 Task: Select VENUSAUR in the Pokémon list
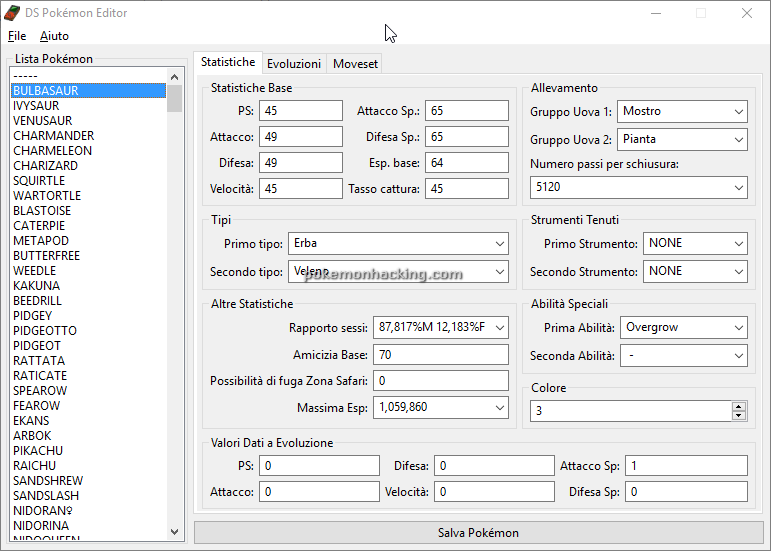coord(89,121)
